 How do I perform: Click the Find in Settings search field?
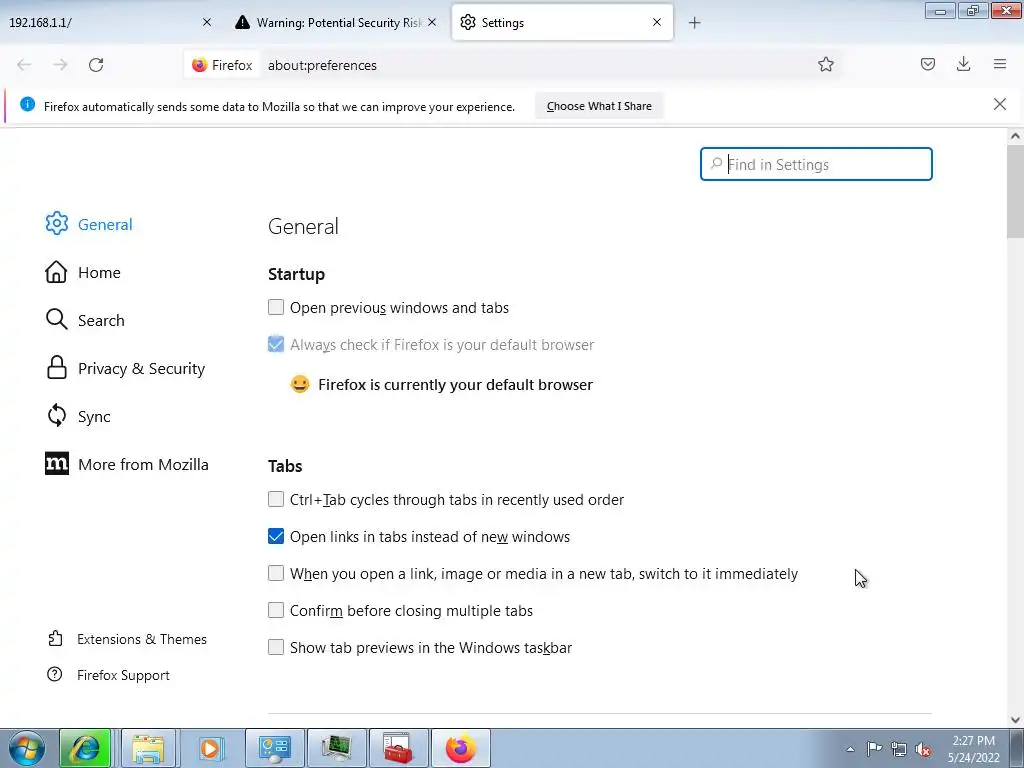pyautogui.click(x=816, y=164)
